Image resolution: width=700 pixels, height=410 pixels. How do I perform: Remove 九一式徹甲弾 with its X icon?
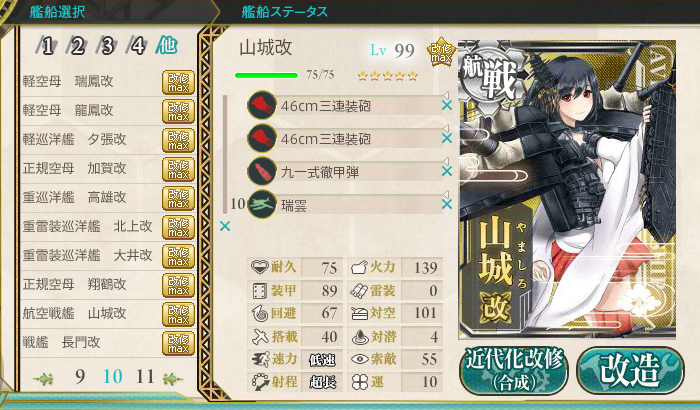[447, 172]
